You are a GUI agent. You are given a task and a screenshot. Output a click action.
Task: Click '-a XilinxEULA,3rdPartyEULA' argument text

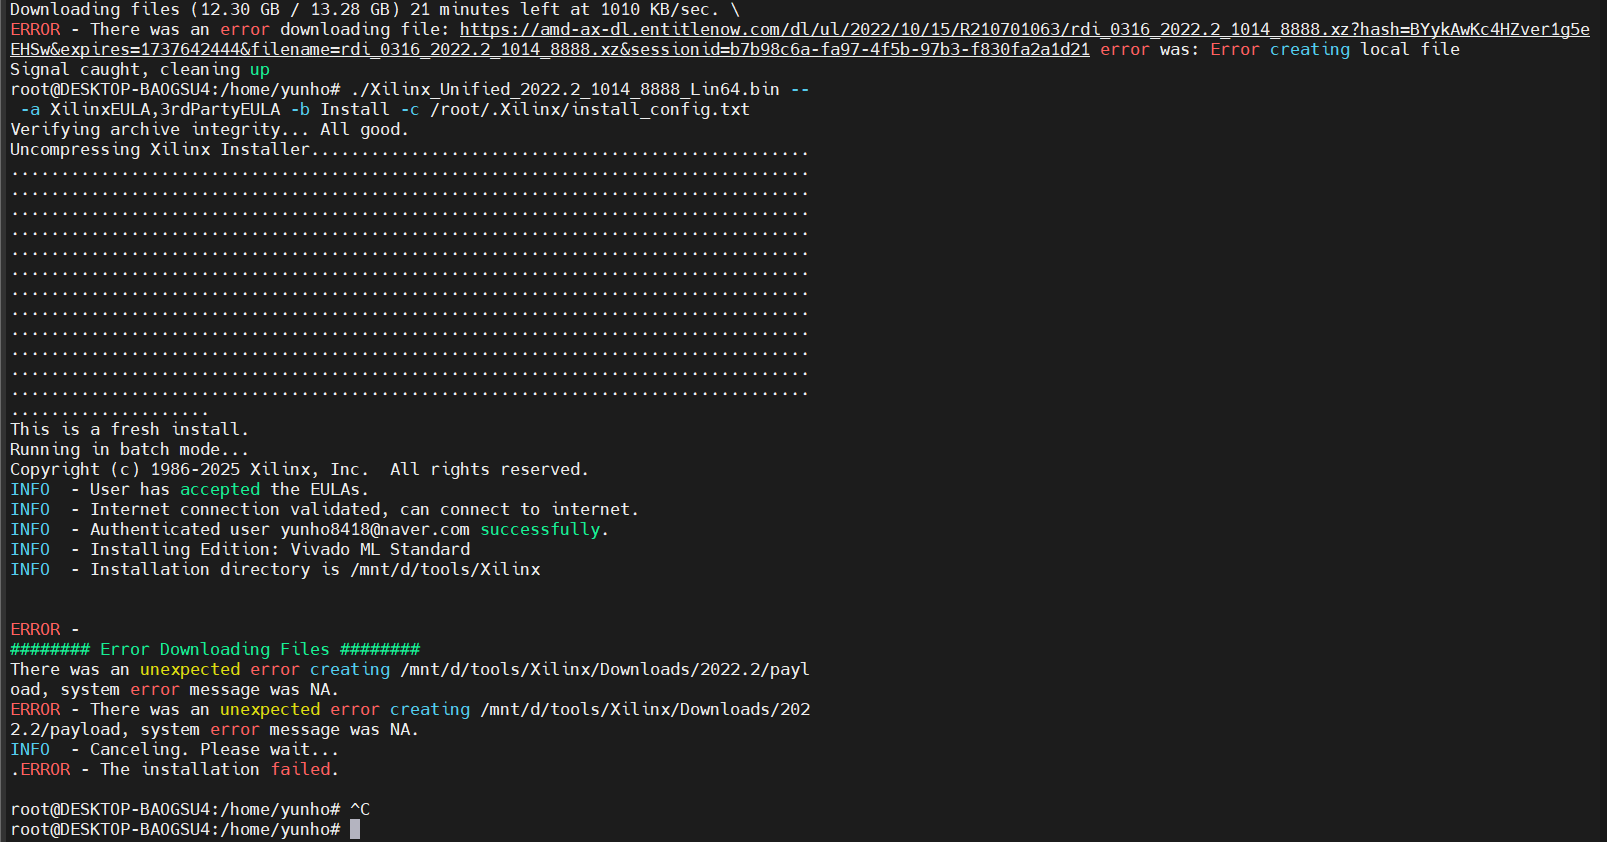[x=150, y=109]
